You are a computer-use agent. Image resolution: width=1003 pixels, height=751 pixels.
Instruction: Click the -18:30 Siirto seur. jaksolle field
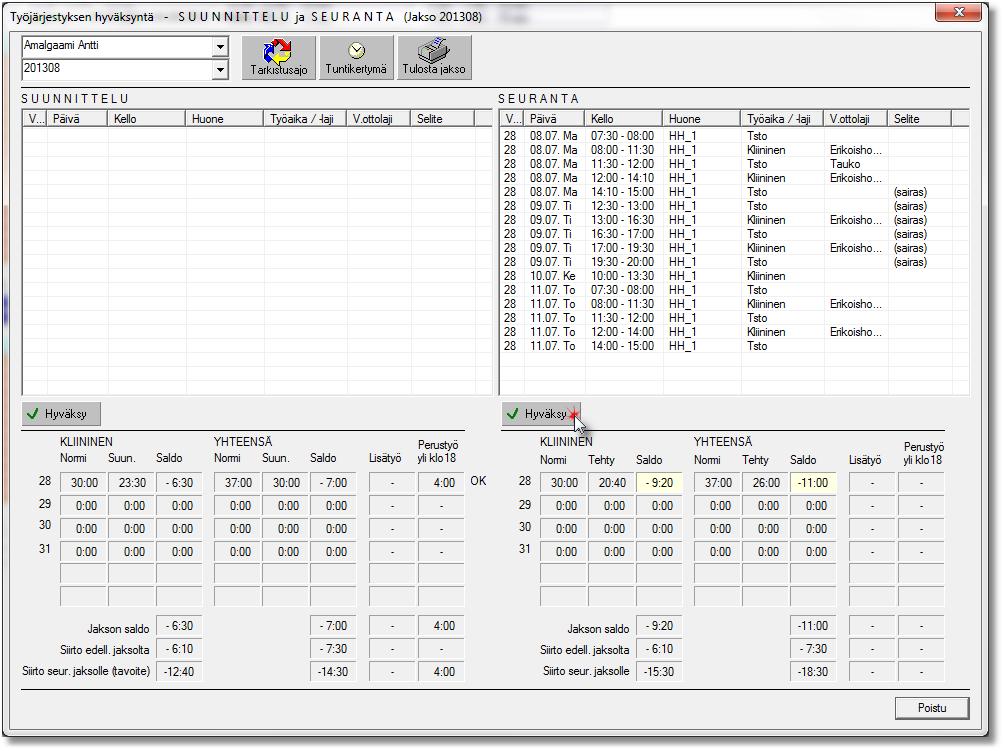click(x=813, y=672)
